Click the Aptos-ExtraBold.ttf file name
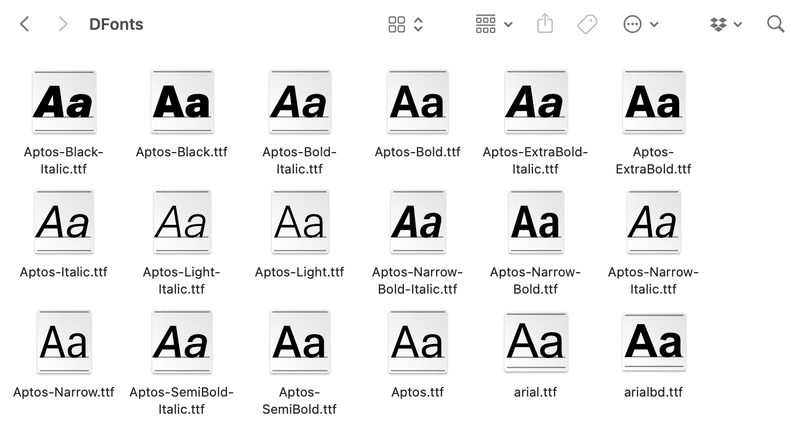The width and height of the screenshot is (800, 421). (x=653, y=160)
